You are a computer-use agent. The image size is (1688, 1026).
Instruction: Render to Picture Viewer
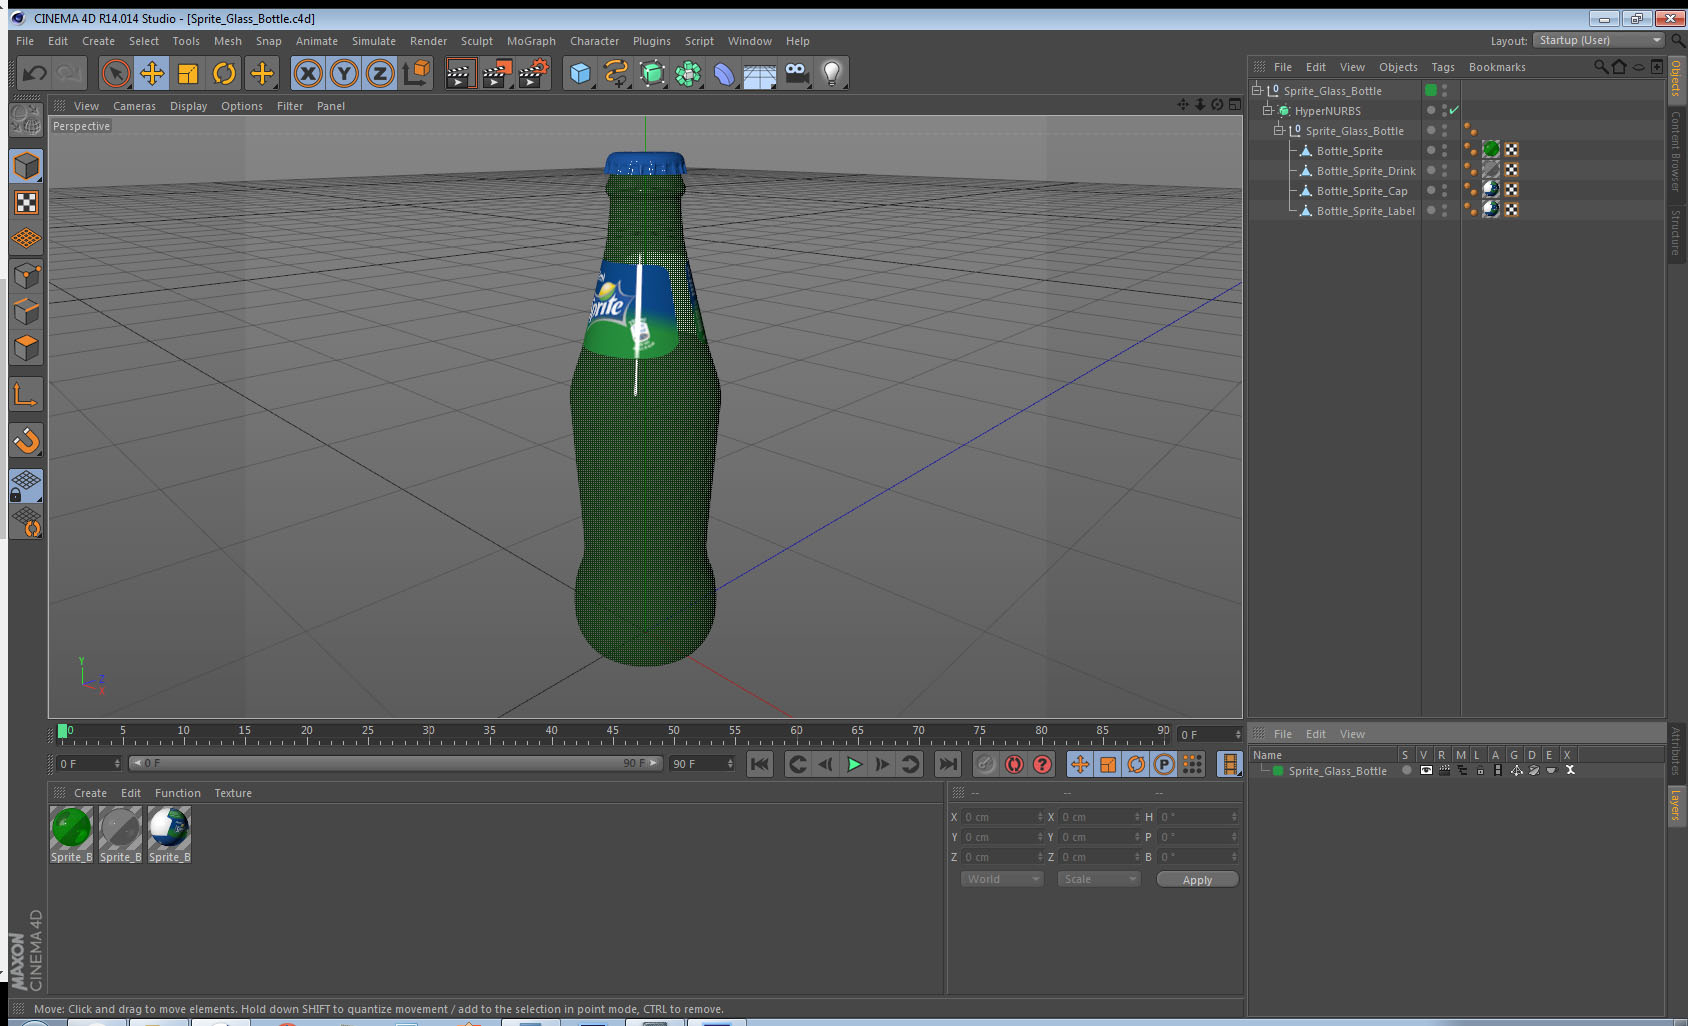click(x=497, y=73)
